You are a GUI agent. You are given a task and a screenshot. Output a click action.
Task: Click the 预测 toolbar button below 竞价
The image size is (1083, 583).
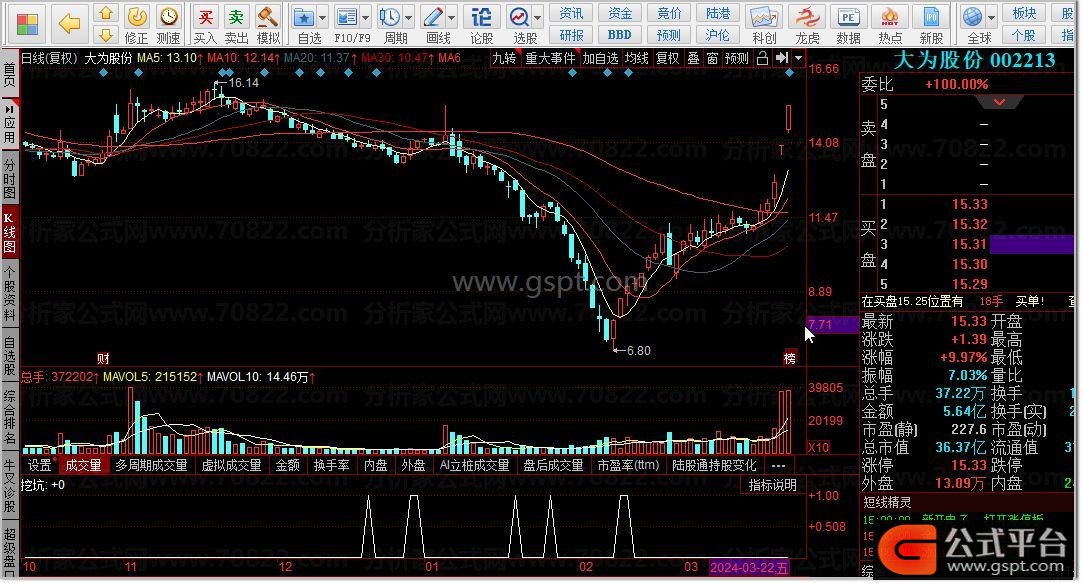click(669, 35)
